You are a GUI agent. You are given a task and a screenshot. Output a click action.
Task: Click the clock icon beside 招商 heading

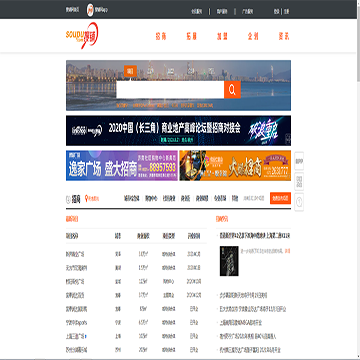tap(68, 199)
